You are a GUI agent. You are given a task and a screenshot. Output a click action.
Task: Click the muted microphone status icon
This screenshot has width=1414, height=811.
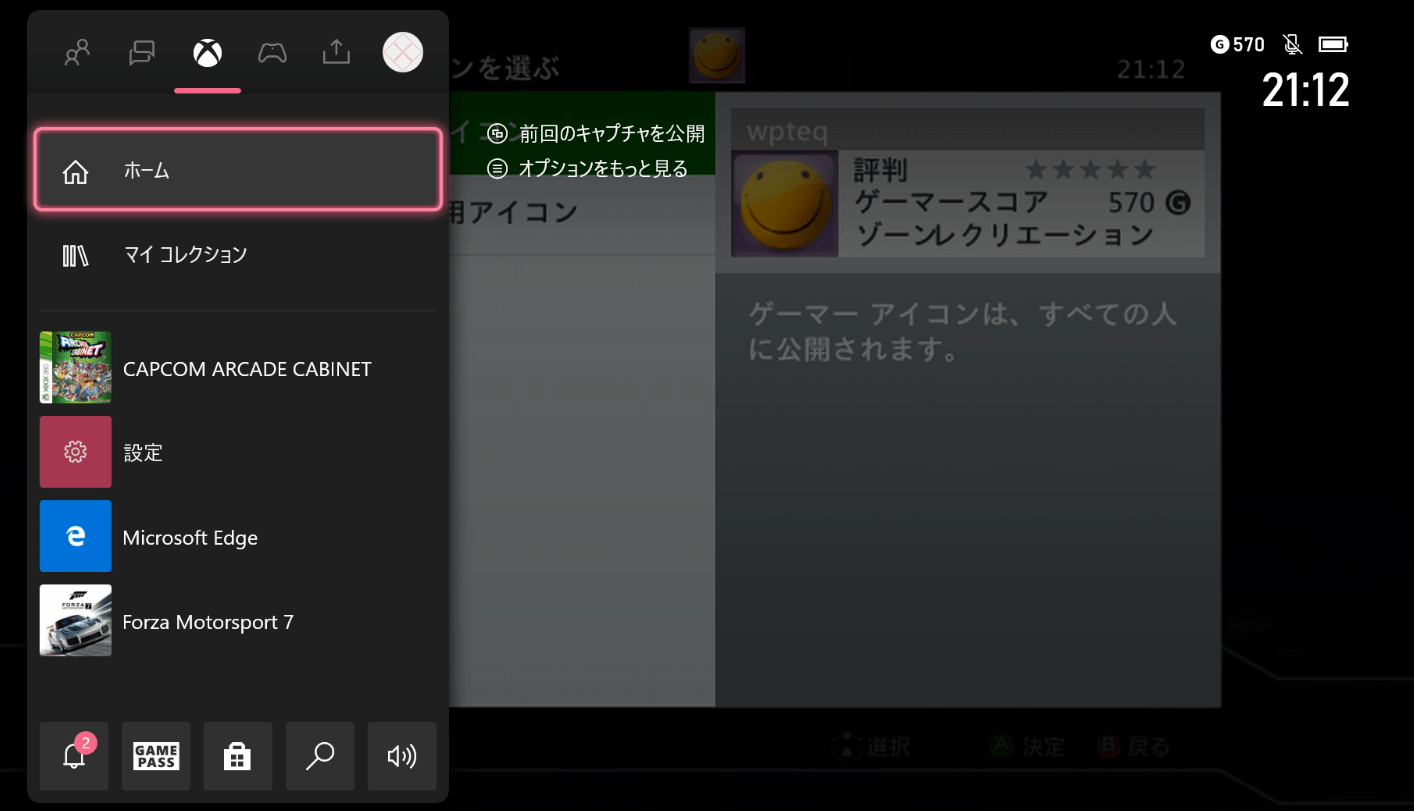(1292, 44)
